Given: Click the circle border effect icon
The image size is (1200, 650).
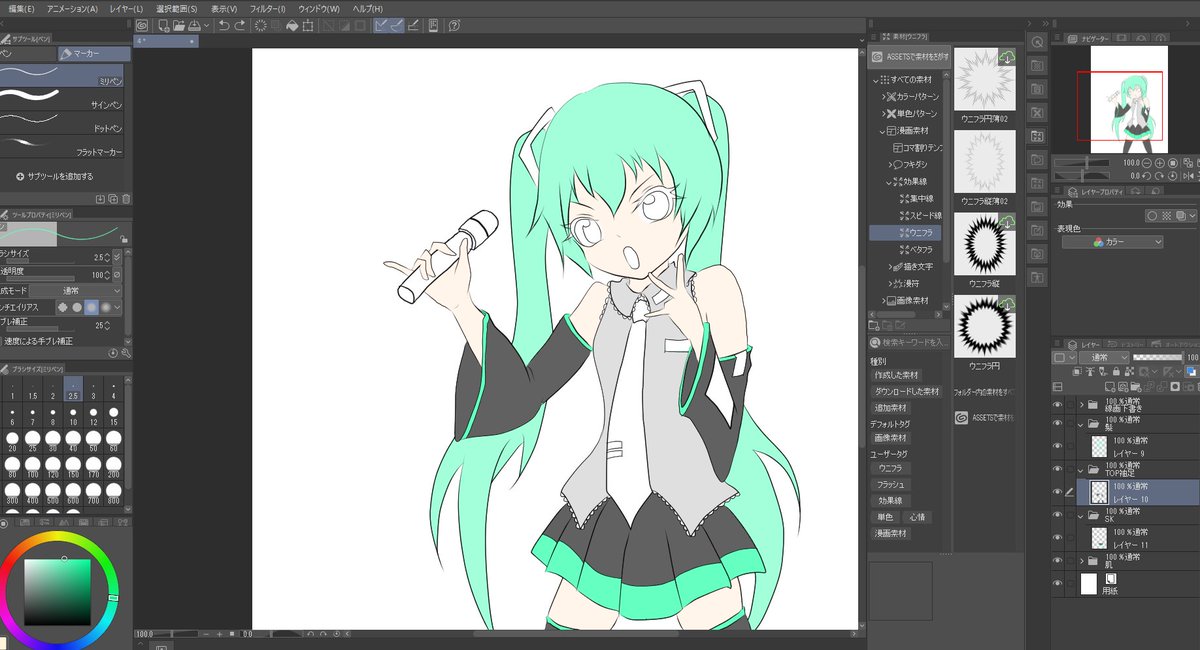Looking at the screenshot, I should point(1152,215).
